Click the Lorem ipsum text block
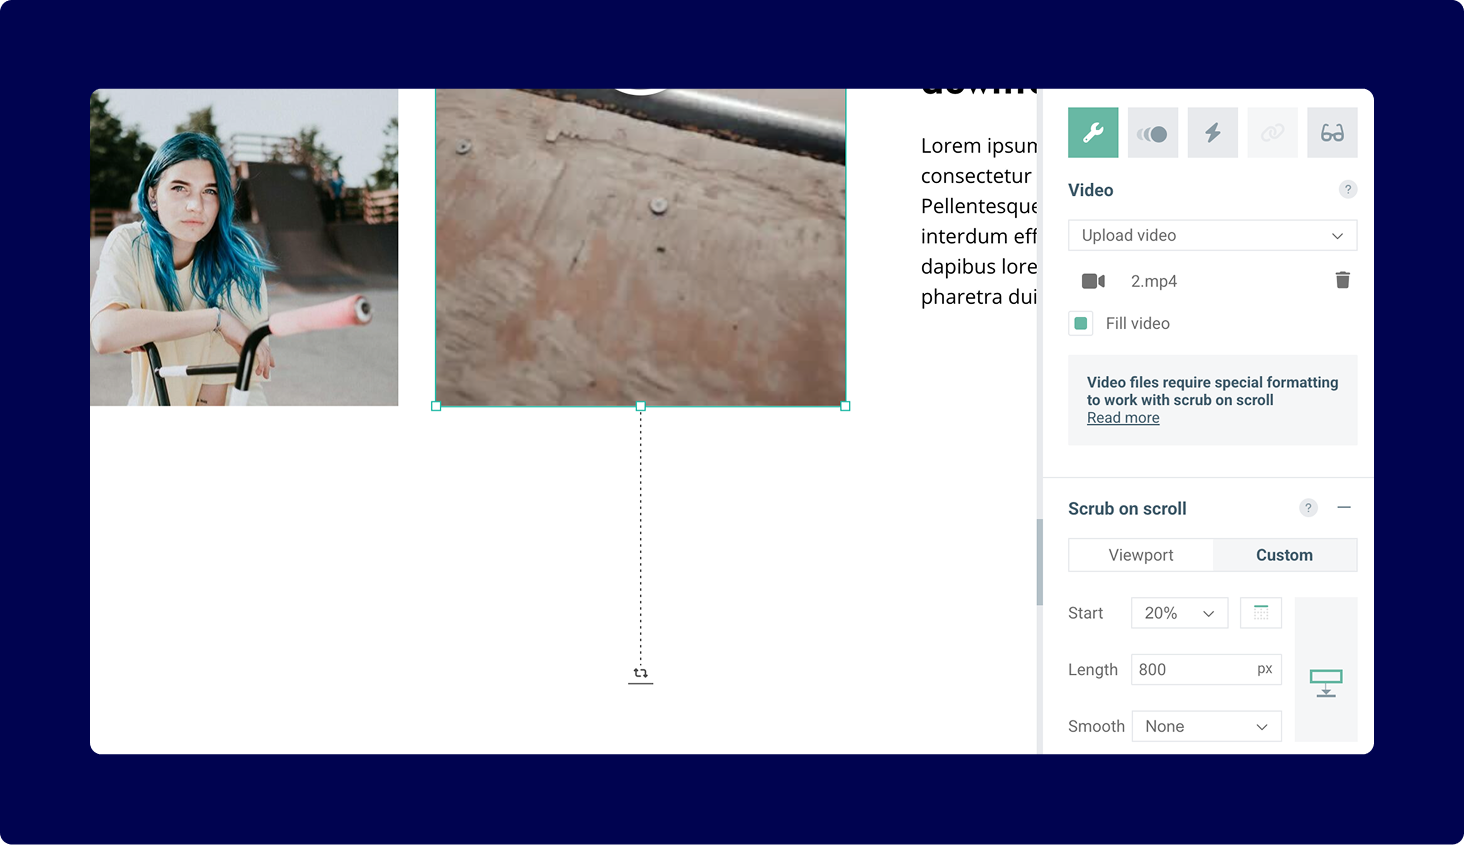Screen dimensions: 1464x845 click(x=979, y=221)
